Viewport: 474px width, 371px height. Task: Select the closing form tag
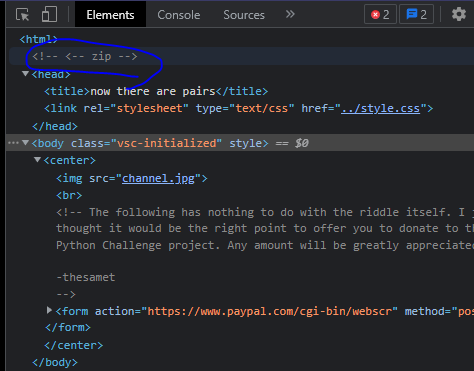(68, 327)
